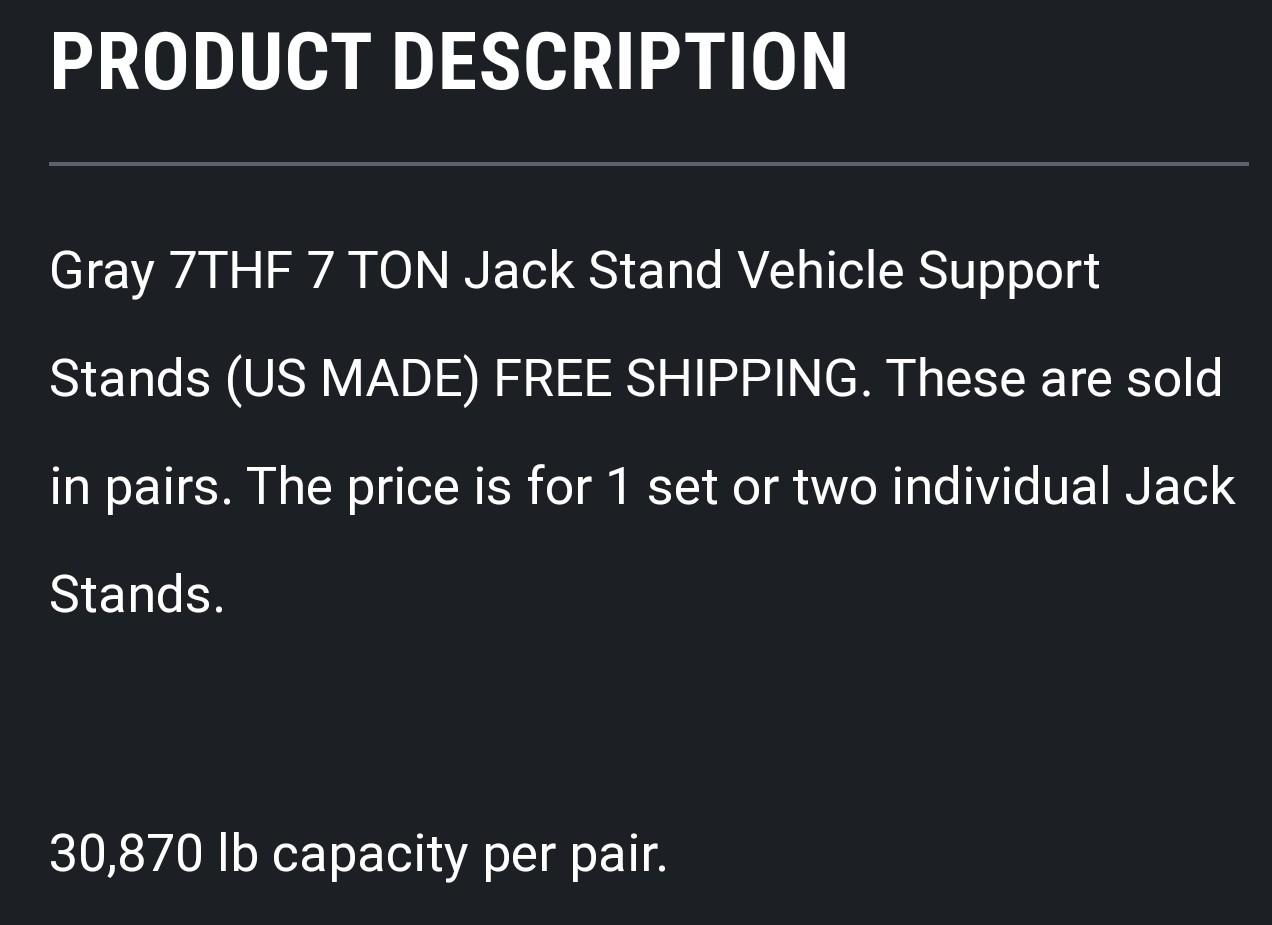Click the word "Gray" at paragraph start
The image size is (1272, 925).
point(102,273)
